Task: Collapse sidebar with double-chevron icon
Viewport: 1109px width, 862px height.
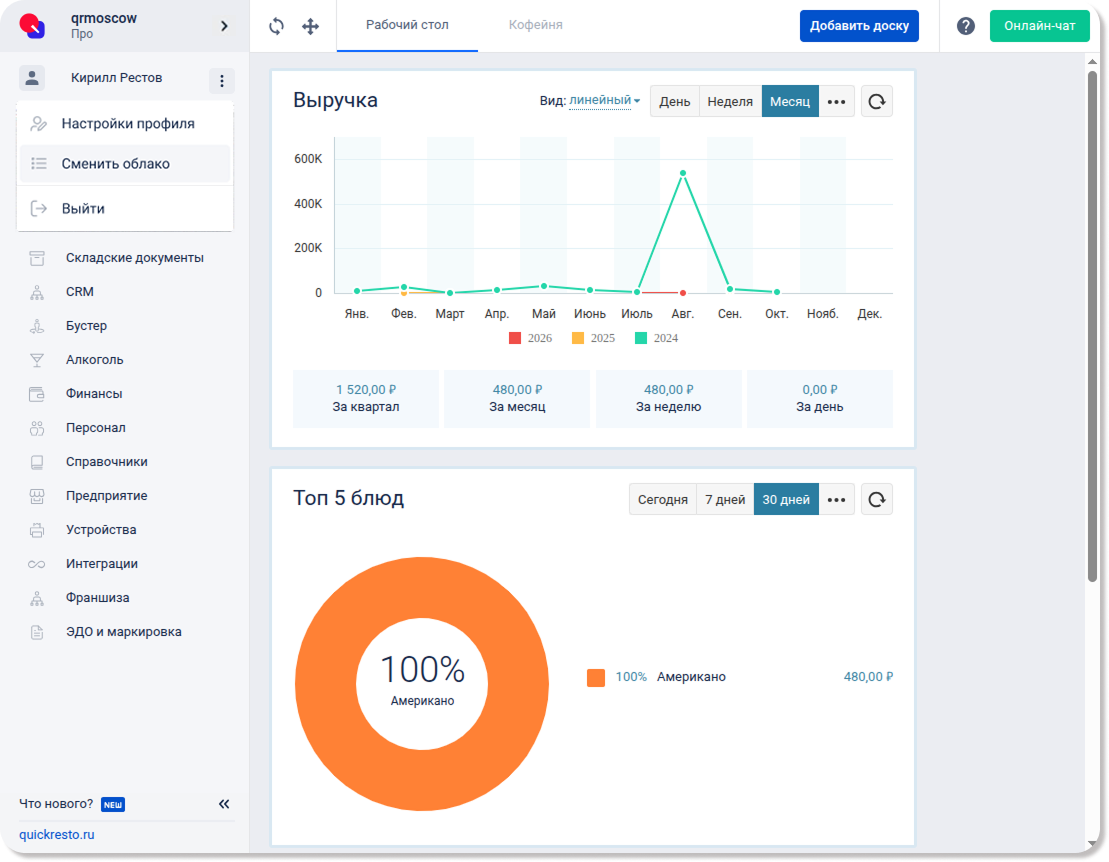Action: (x=223, y=804)
